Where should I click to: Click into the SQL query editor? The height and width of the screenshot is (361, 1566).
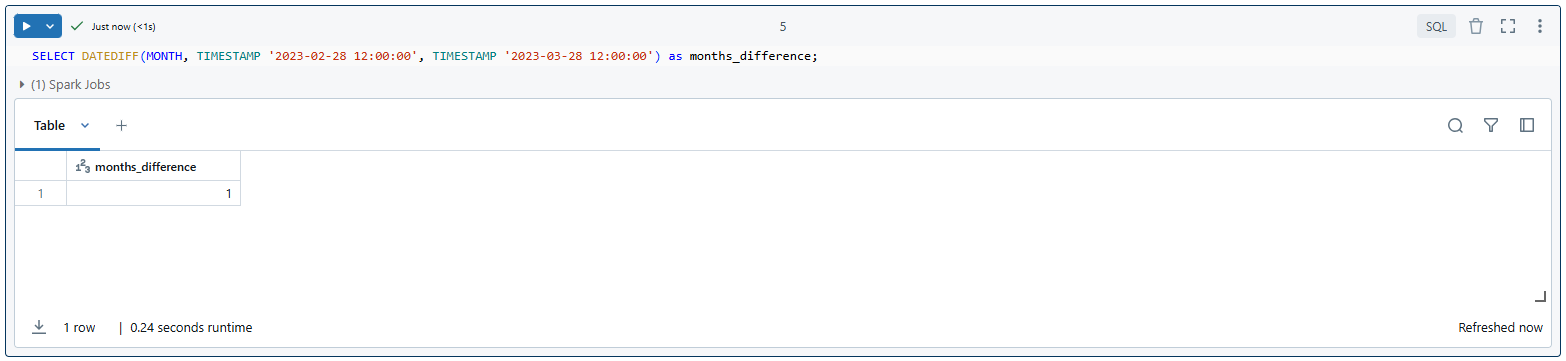783,56
